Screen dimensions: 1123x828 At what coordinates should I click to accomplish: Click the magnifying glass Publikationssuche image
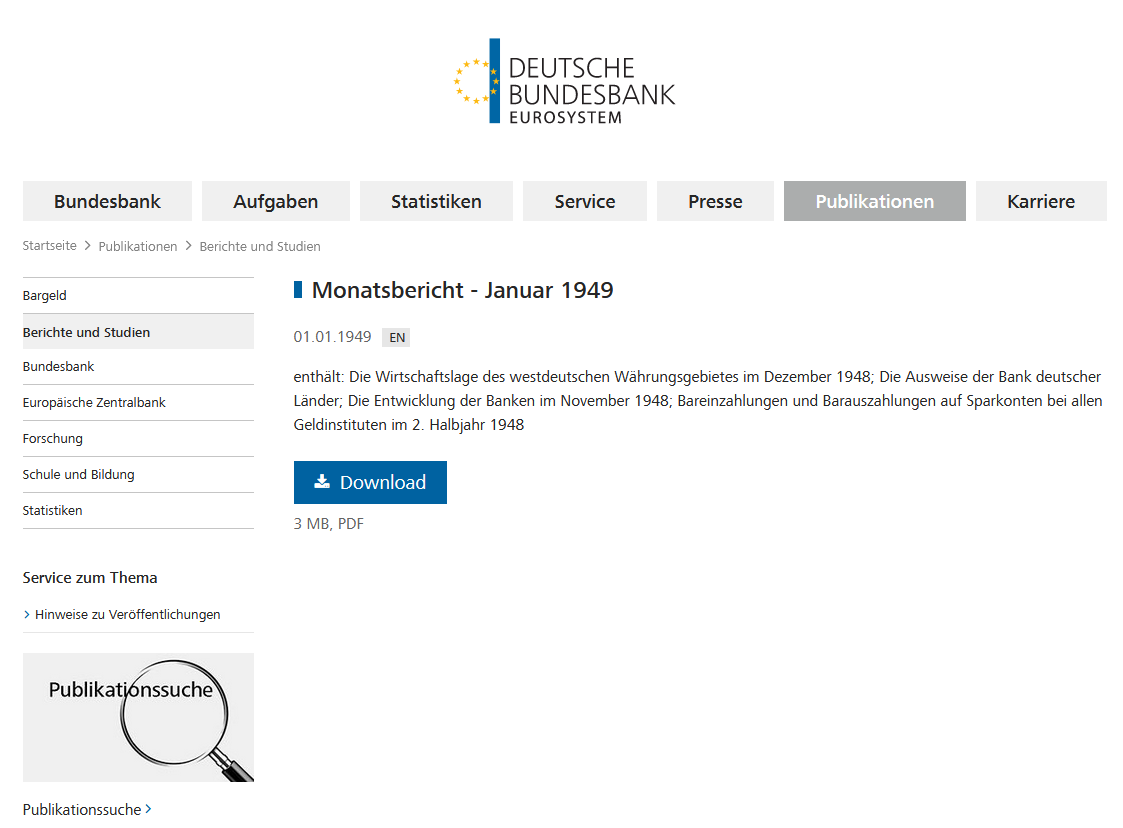point(138,717)
